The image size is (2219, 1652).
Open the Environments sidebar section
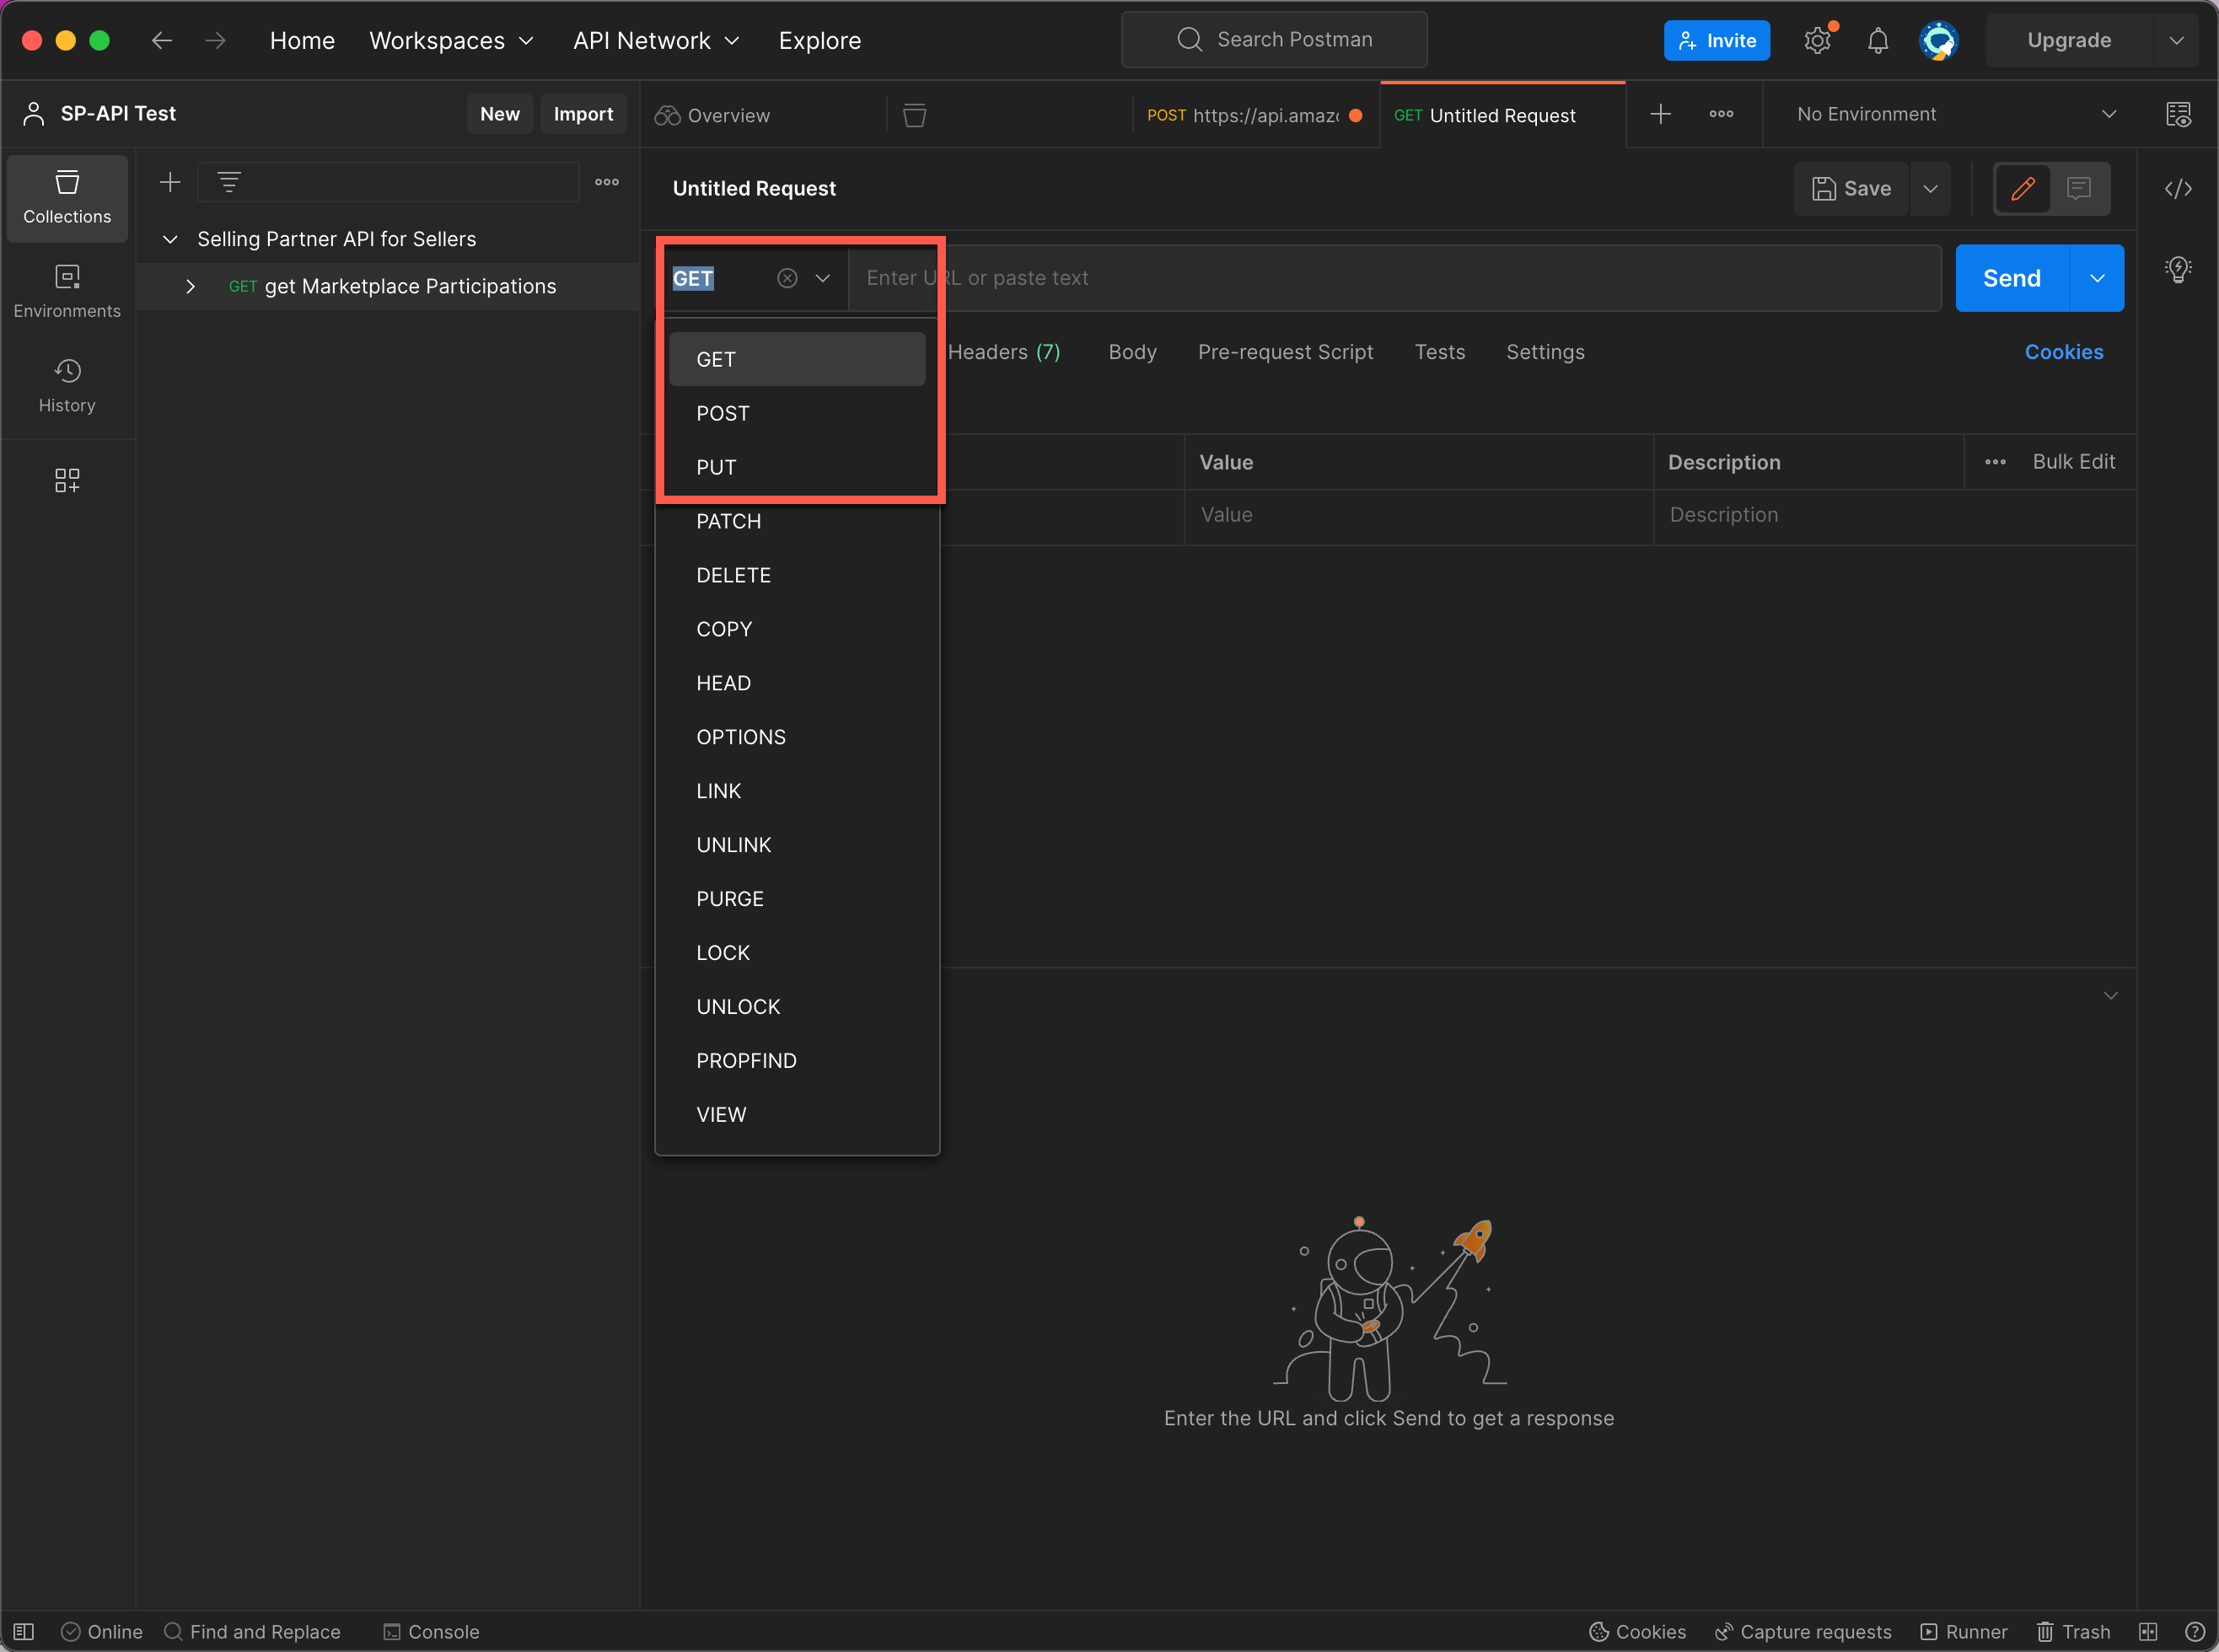(67, 291)
